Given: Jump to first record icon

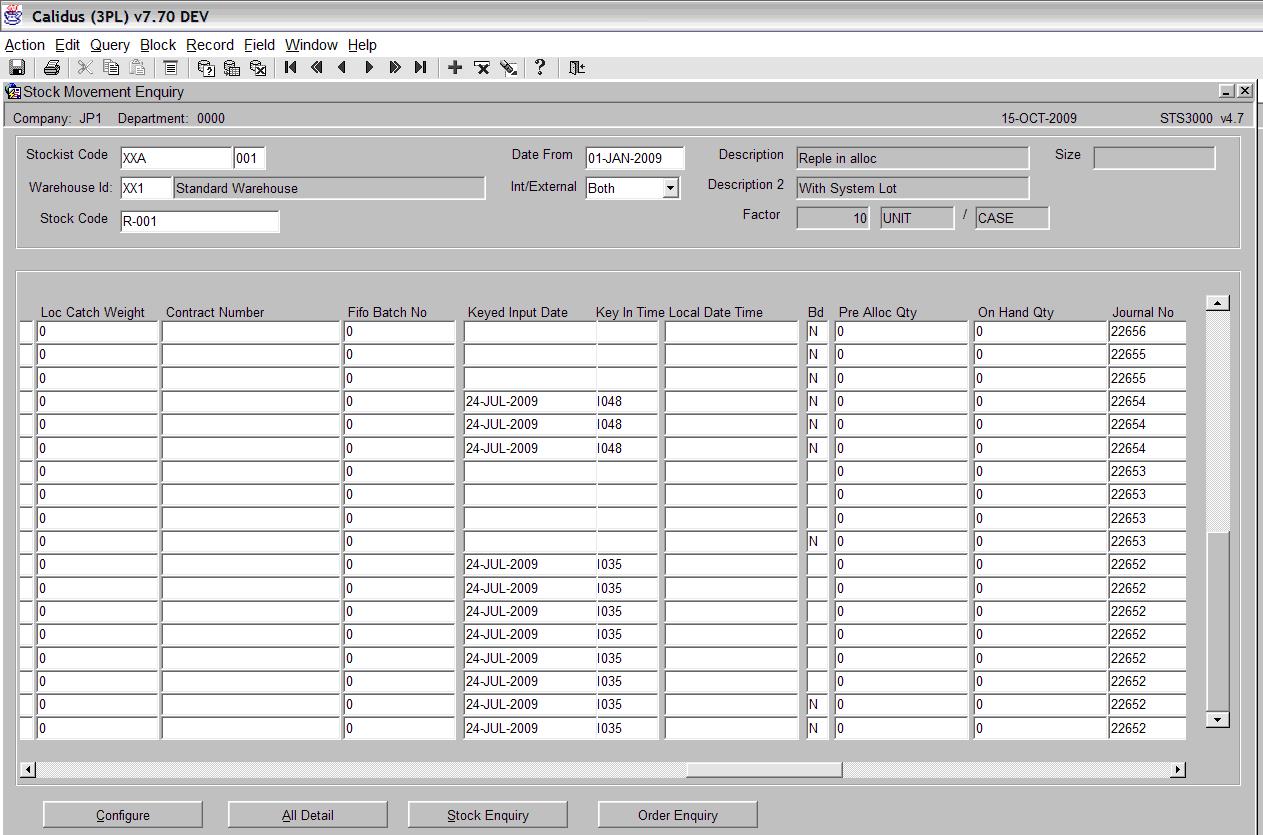Looking at the screenshot, I should click(x=291, y=68).
